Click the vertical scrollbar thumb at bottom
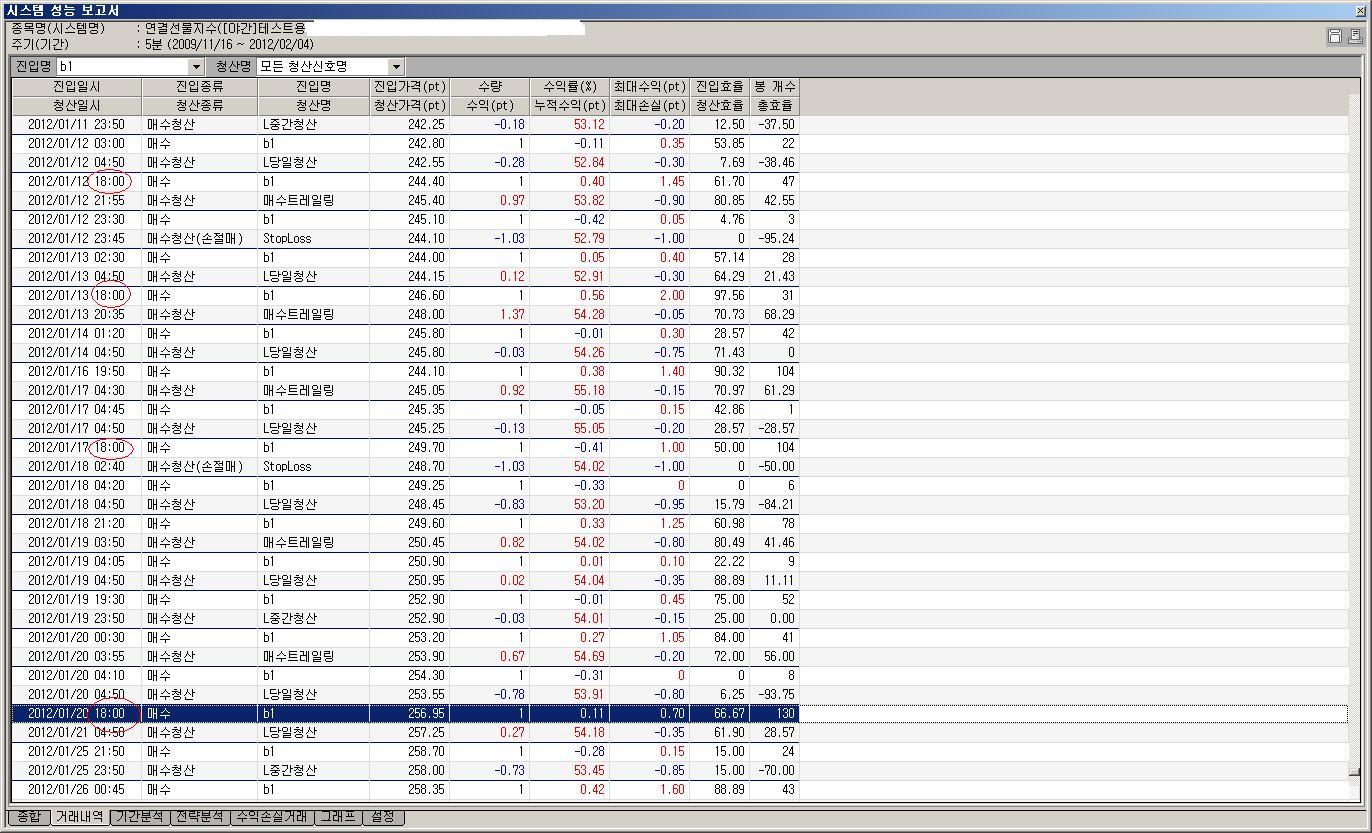This screenshot has width=1372, height=833. pos(1354,772)
